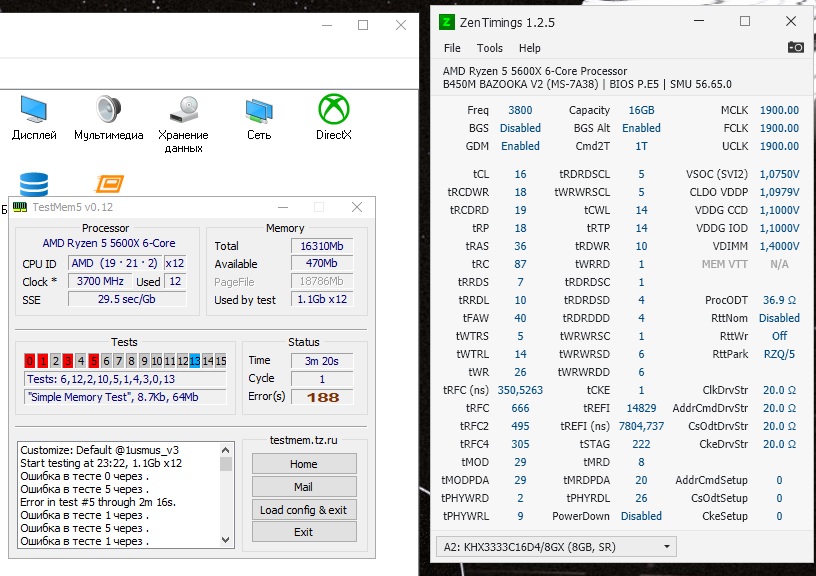Select red test box 3 in TestMem5
The width and height of the screenshot is (816, 576).
pyautogui.click(x=68, y=361)
